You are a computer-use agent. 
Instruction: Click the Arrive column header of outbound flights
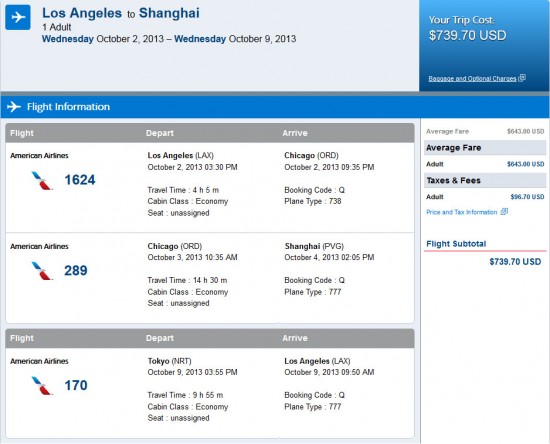(x=295, y=133)
